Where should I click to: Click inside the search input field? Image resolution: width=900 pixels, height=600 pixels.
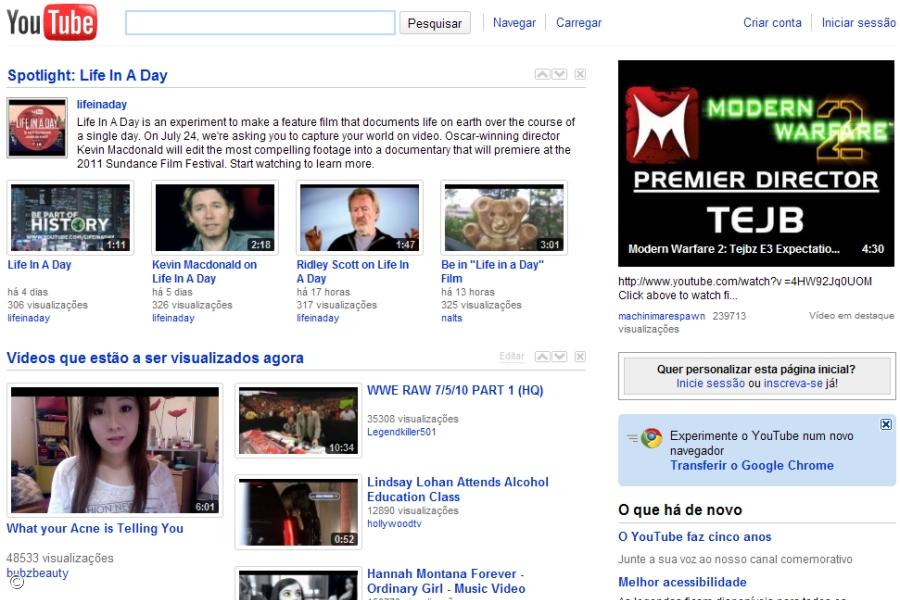258,21
